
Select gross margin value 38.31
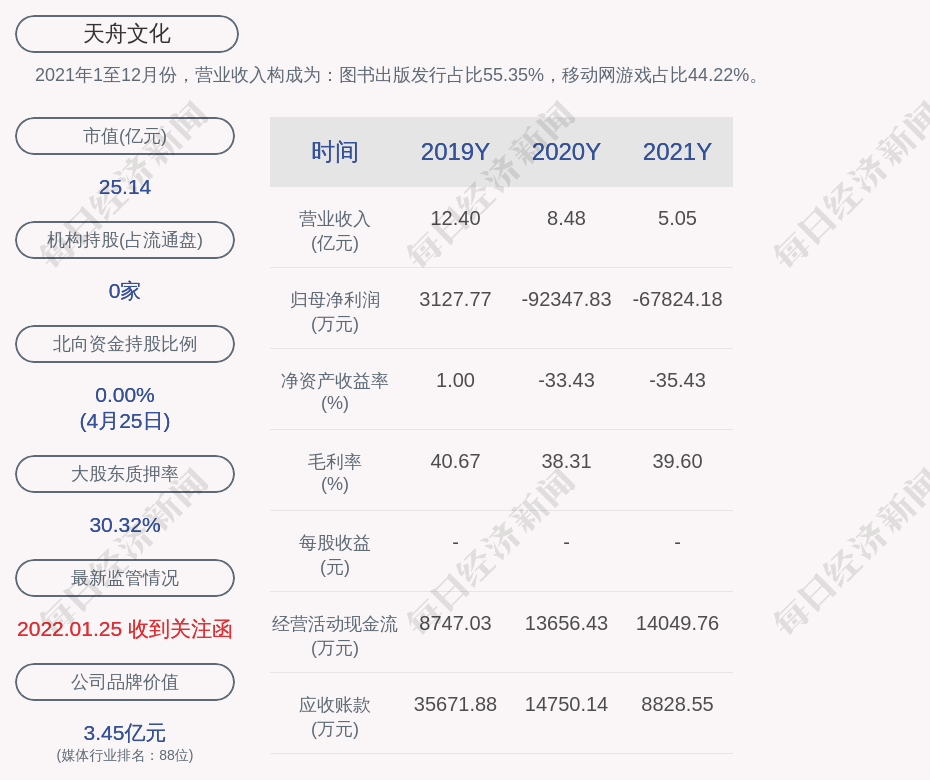click(566, 461)
